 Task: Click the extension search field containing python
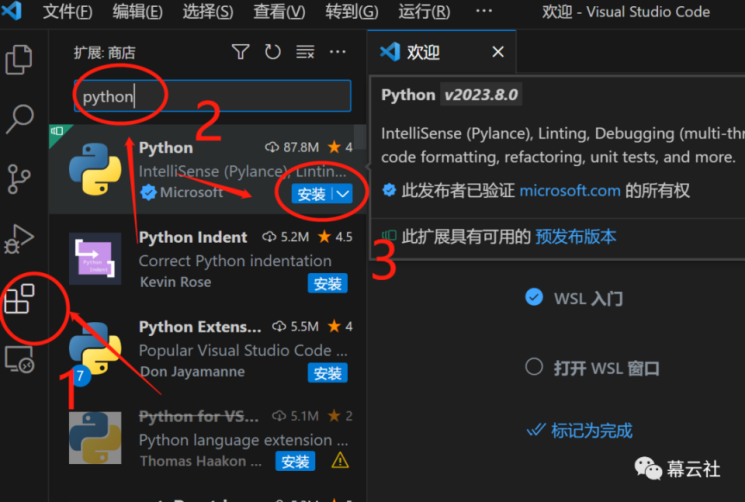[x=212, y=97]
